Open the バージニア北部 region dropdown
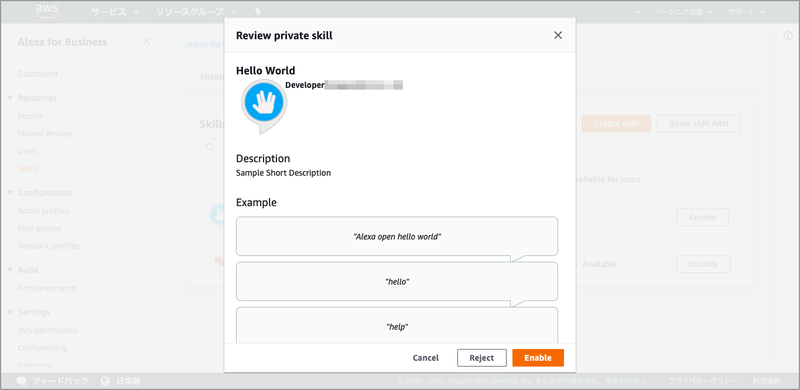Image resolution: width=800 pixels, height=390 pixels. point(683,12)
